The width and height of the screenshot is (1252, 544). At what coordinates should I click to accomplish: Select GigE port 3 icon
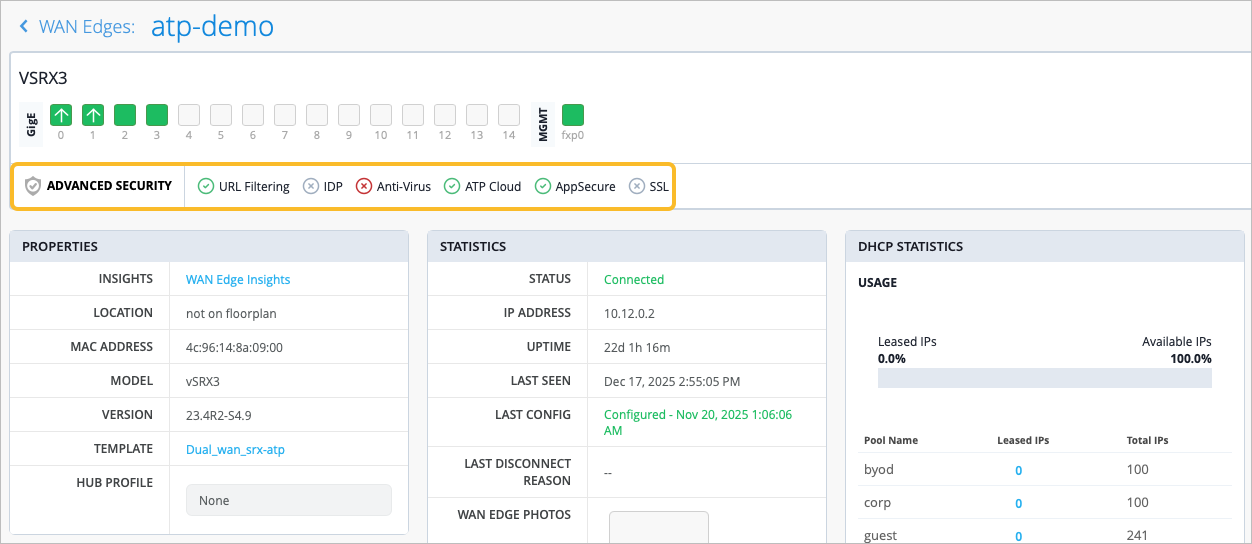tap(157, 115)
